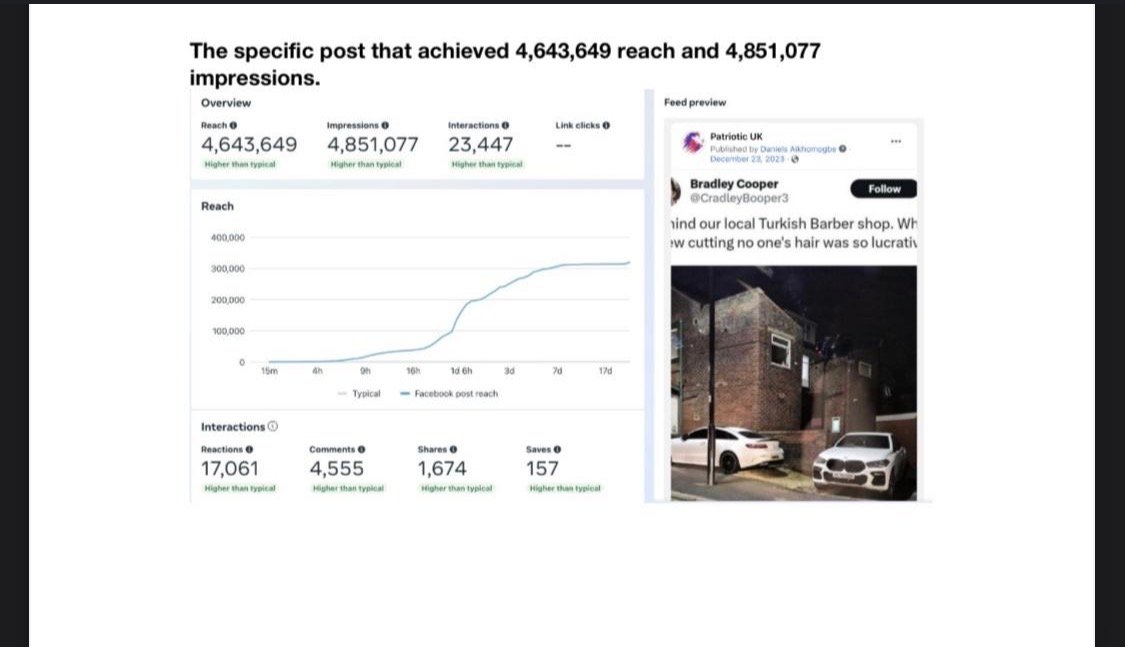
Task: Click the 1d 6h marker on chart axis
Action: pos(461,371)
